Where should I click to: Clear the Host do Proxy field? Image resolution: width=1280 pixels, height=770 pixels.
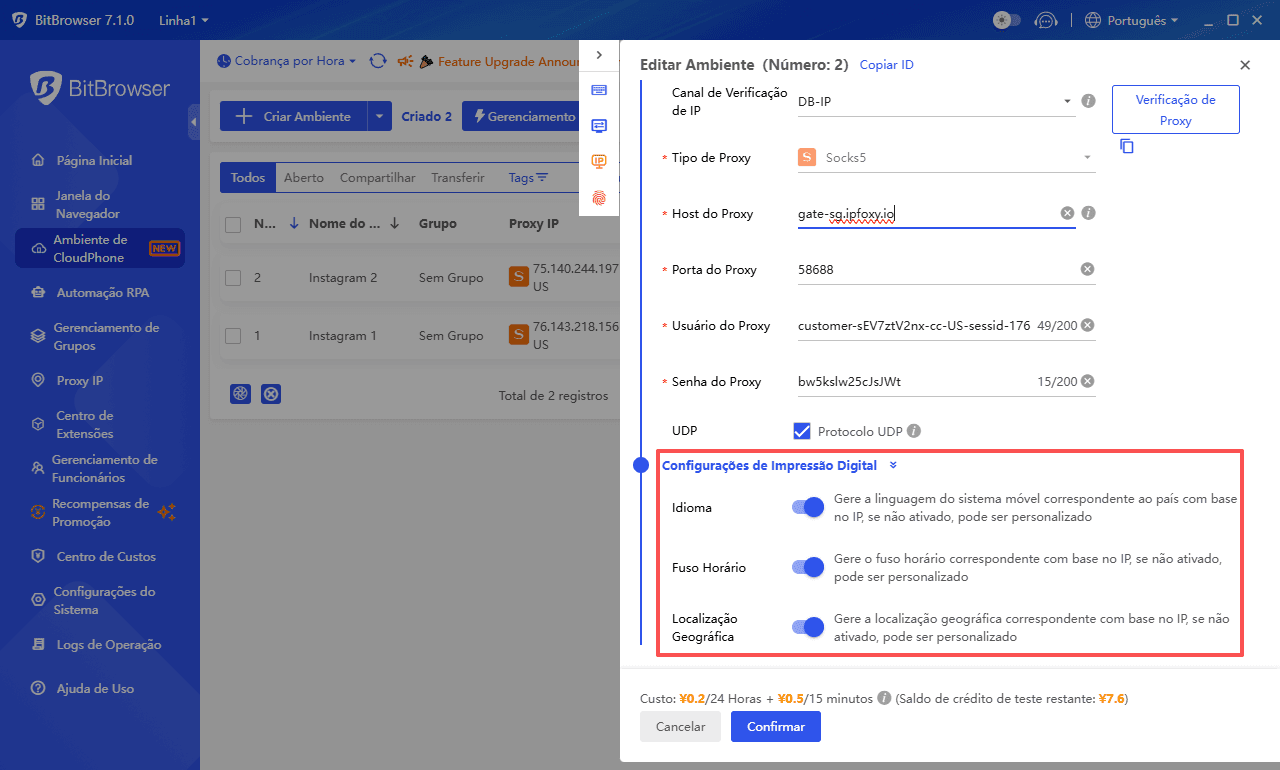click(1067, 213)
